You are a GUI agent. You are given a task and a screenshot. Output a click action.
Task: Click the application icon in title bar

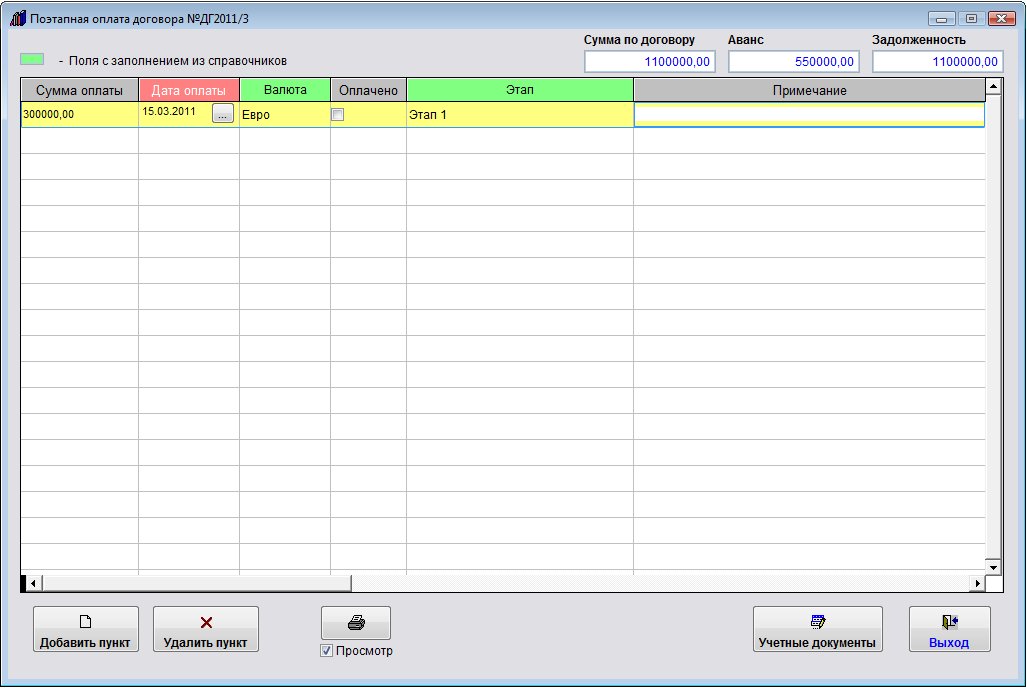click(18, 18)
